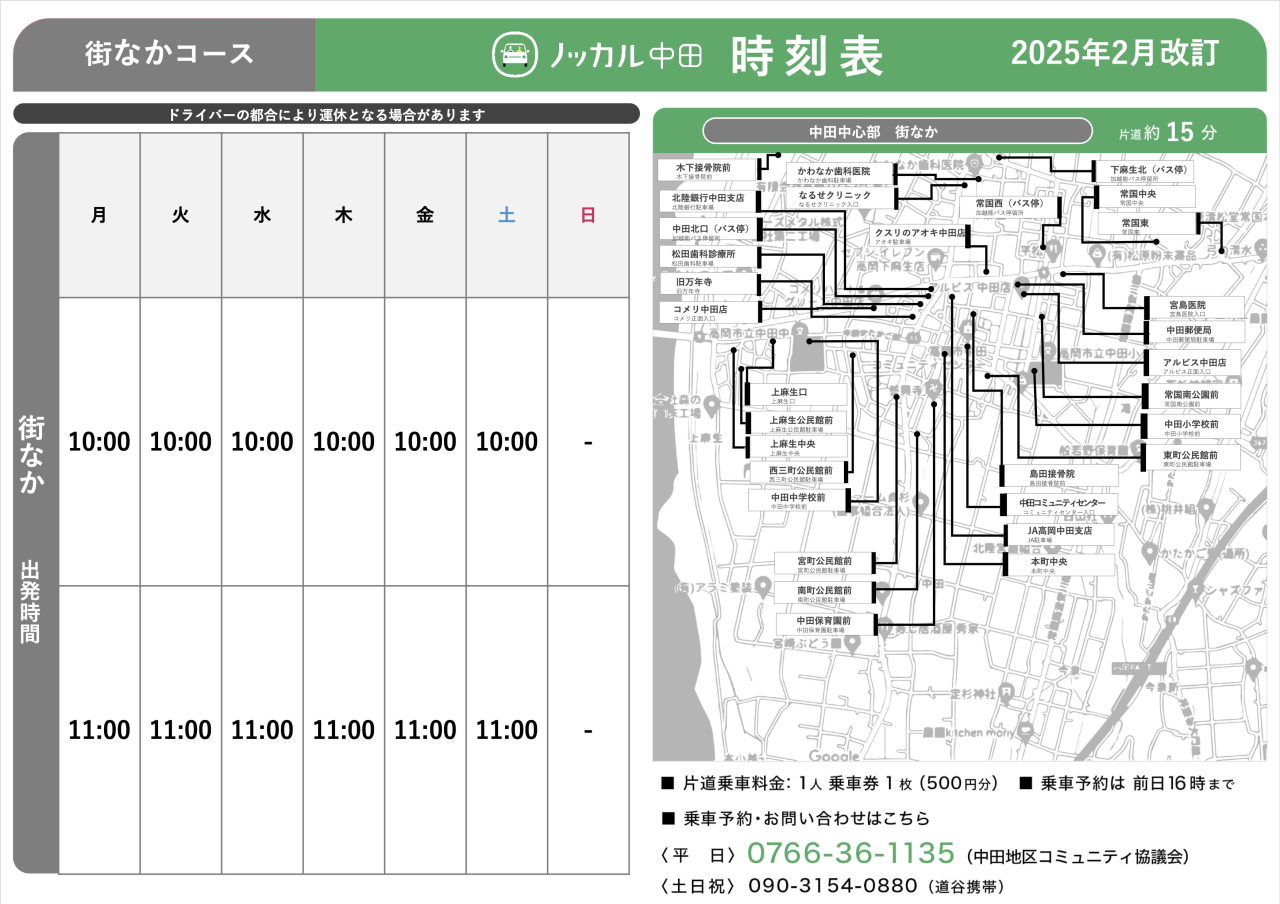Click the コメリ中田店 stop label
1280x904 pixels.
[709, 312]
